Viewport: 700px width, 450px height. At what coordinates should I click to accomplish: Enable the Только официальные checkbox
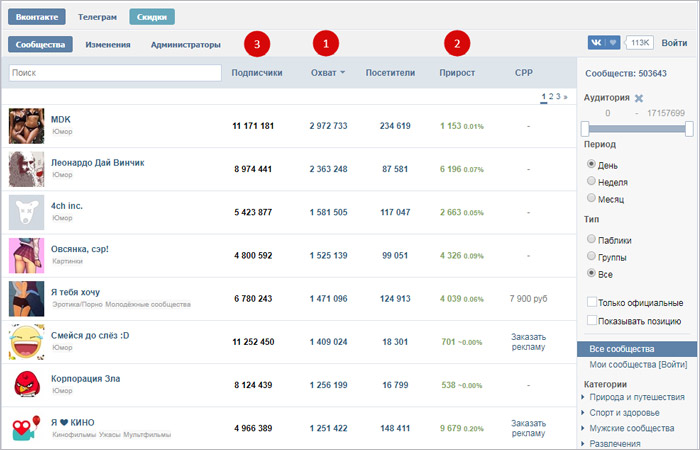592,302
